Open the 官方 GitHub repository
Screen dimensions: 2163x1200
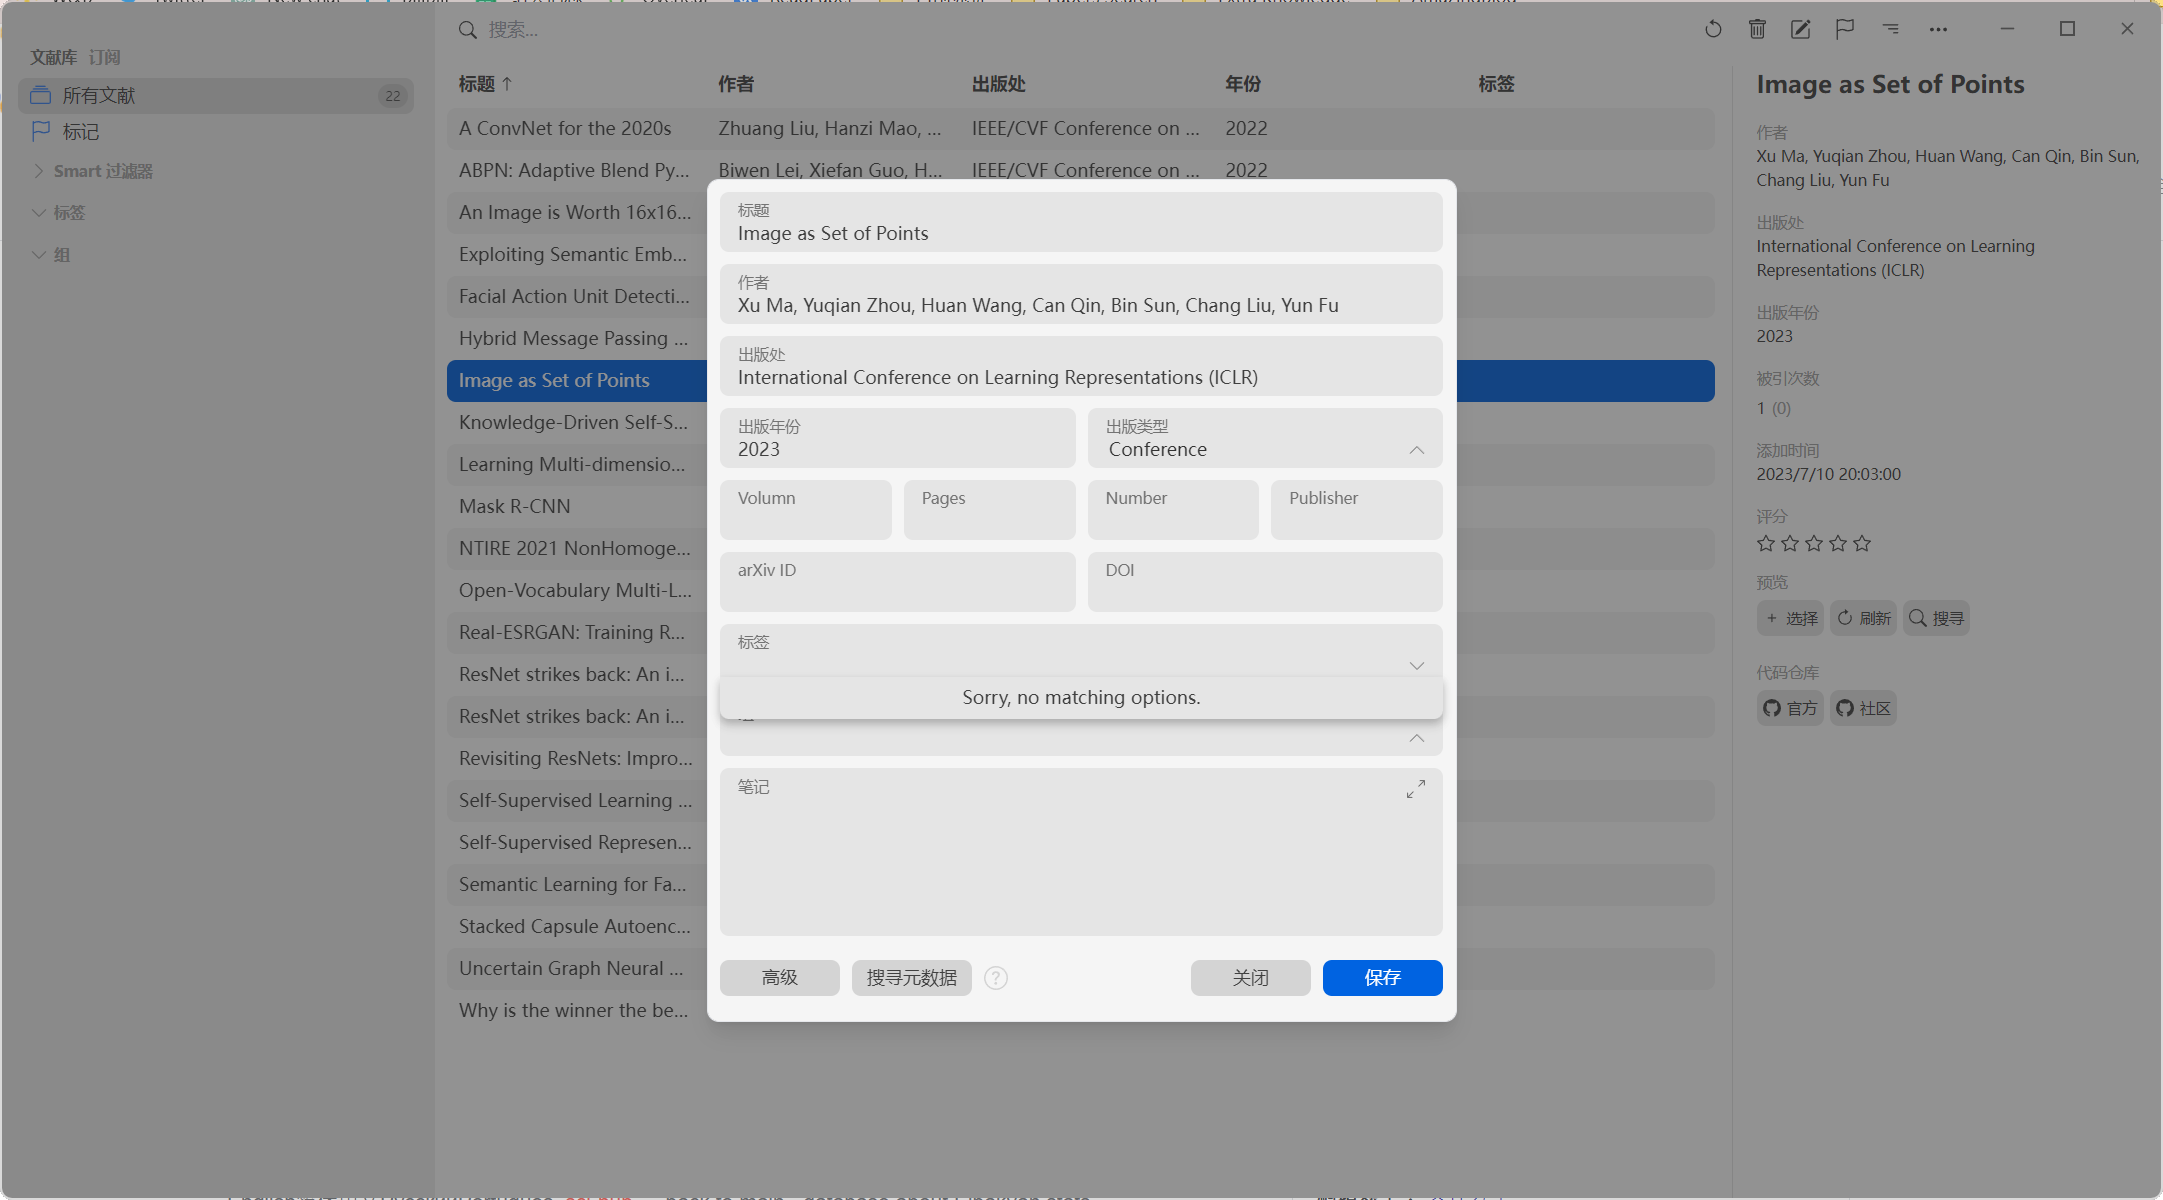tap(1789, 708)
